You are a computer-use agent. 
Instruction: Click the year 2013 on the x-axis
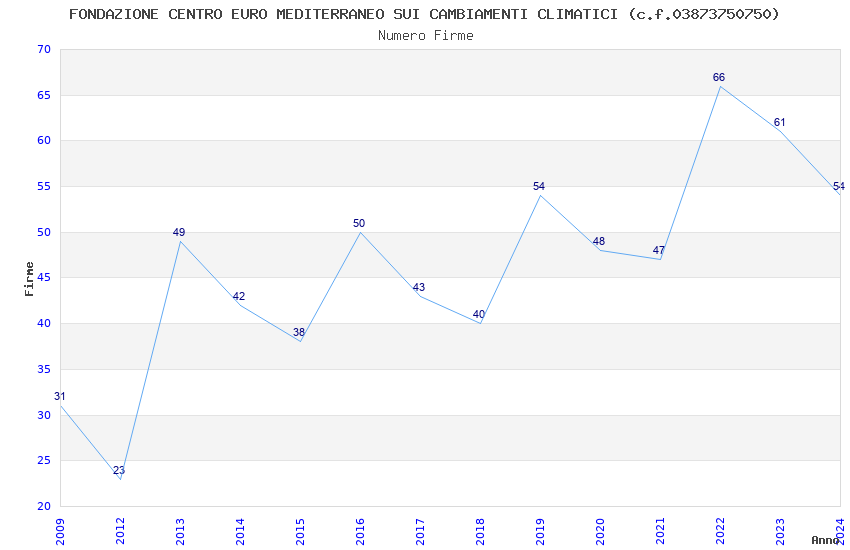click(x=180, y=532)
